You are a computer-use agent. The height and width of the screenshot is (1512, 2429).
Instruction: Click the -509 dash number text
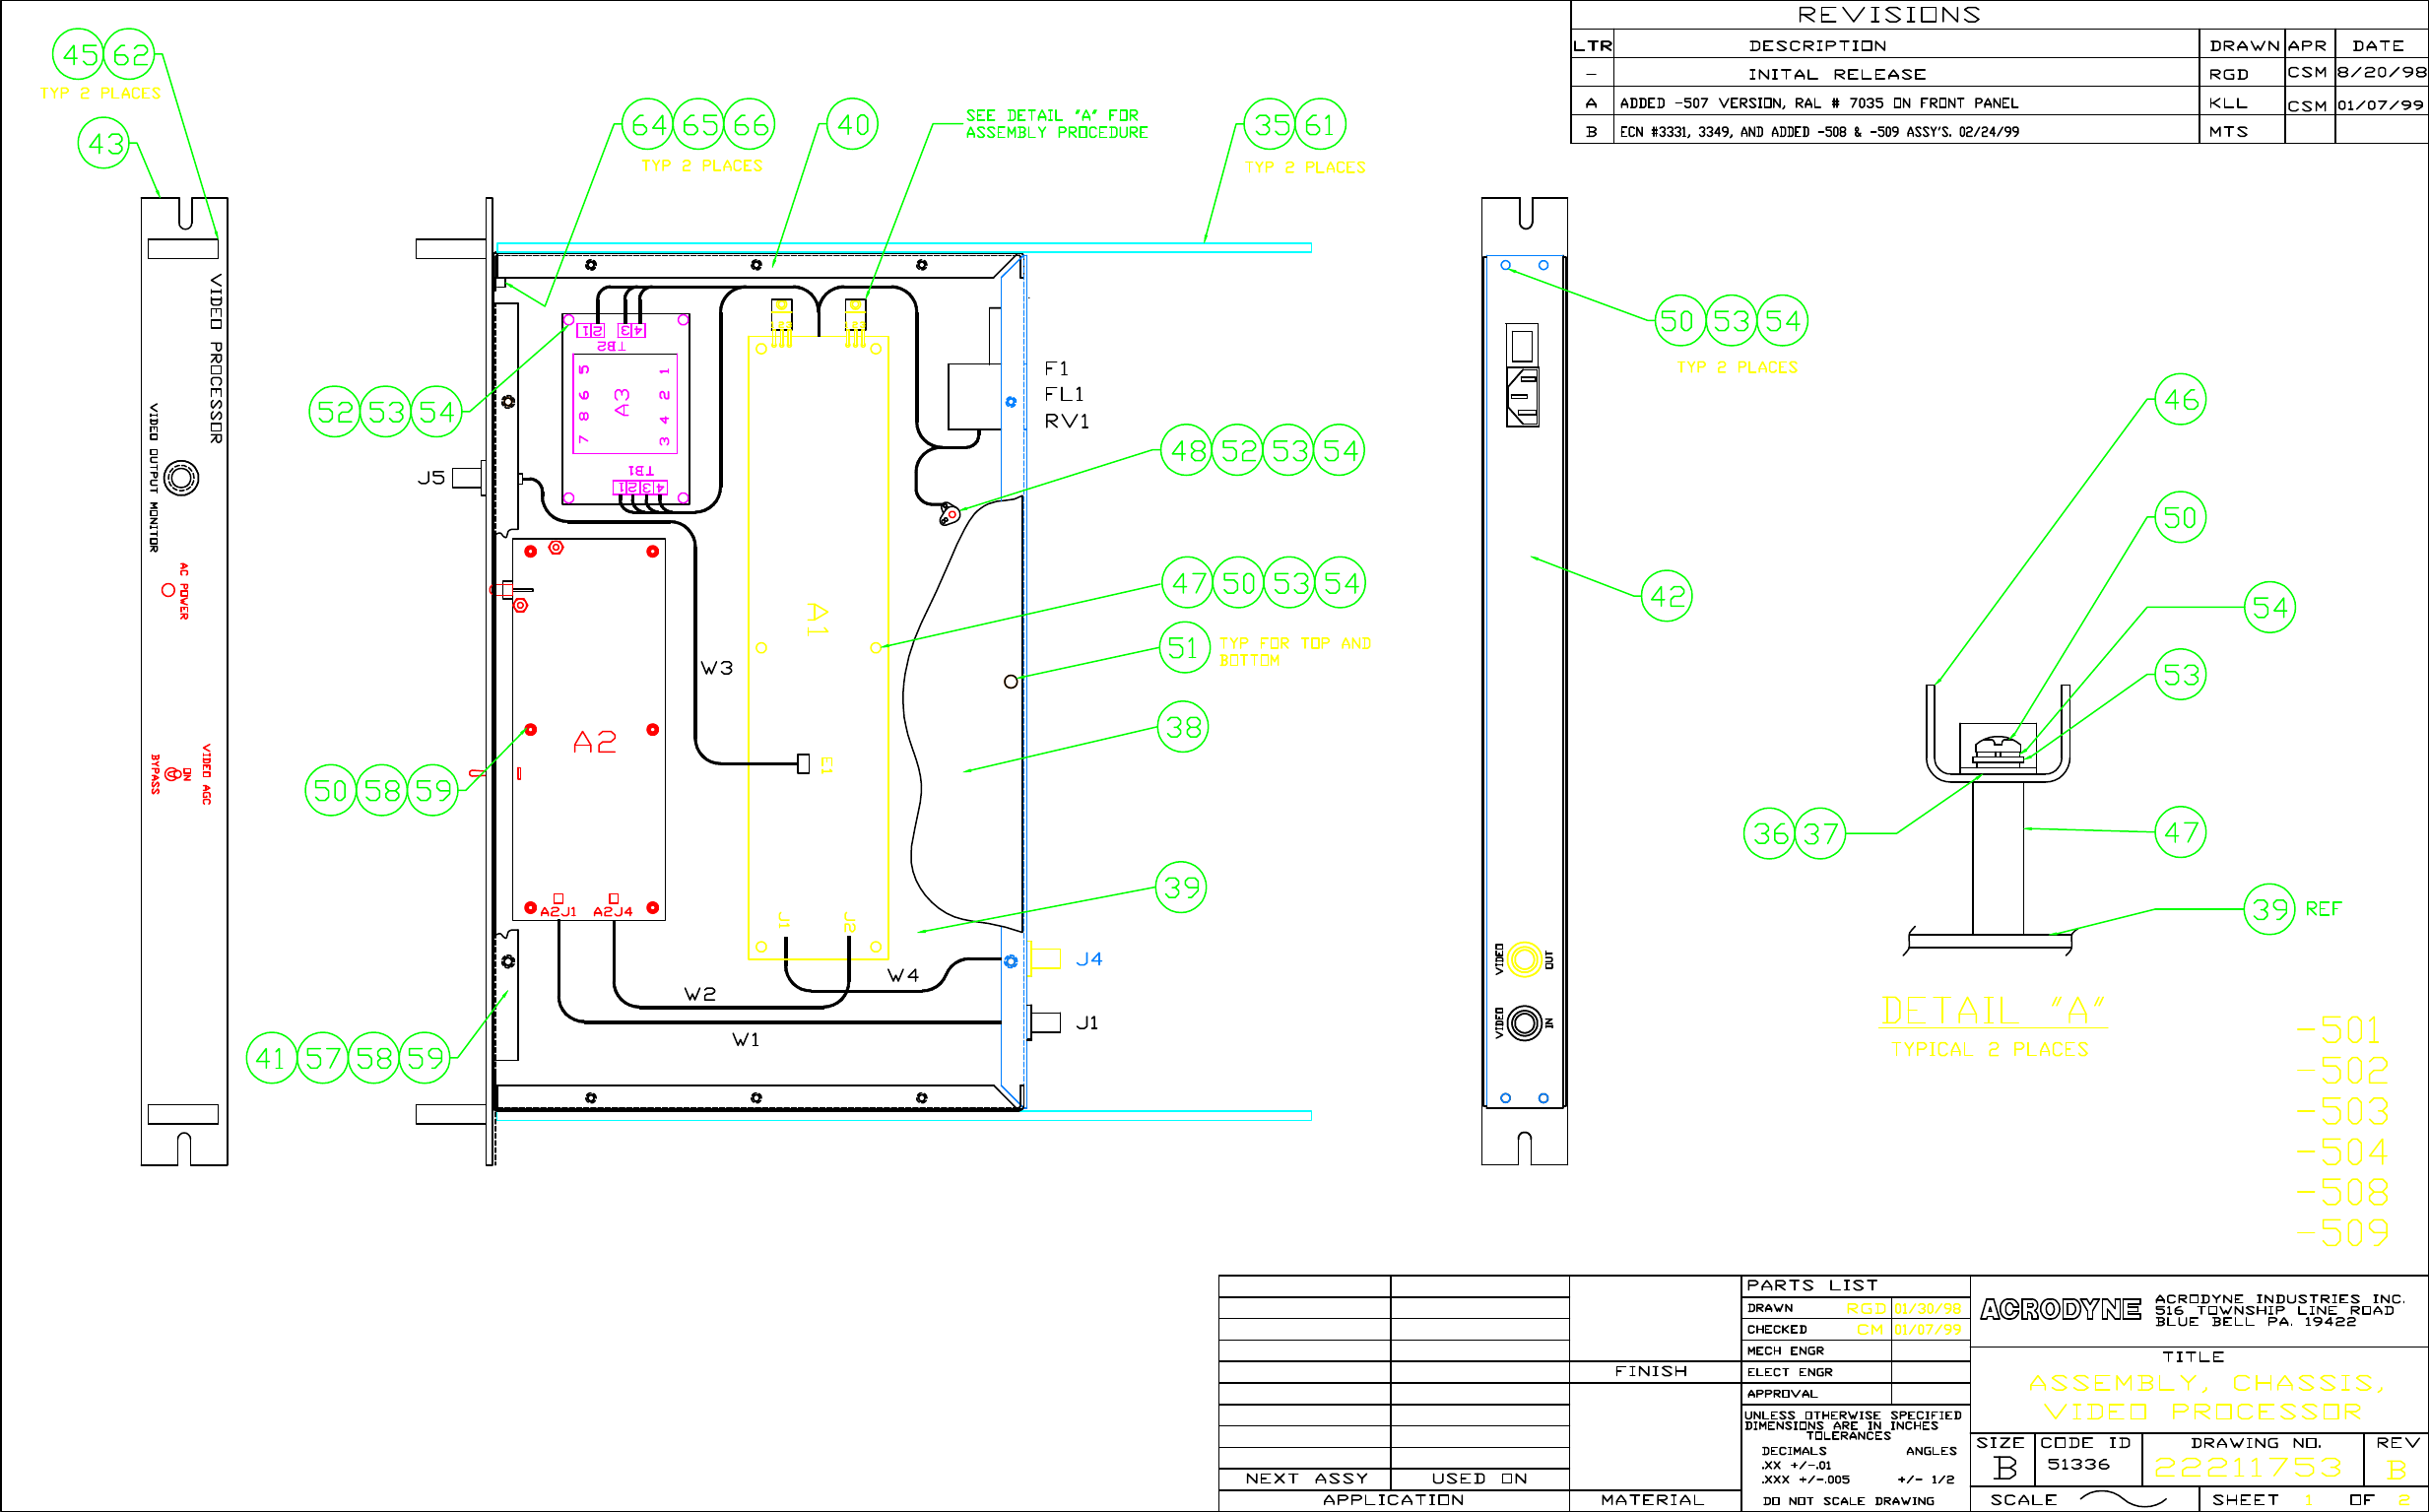coord(2342,1233)
